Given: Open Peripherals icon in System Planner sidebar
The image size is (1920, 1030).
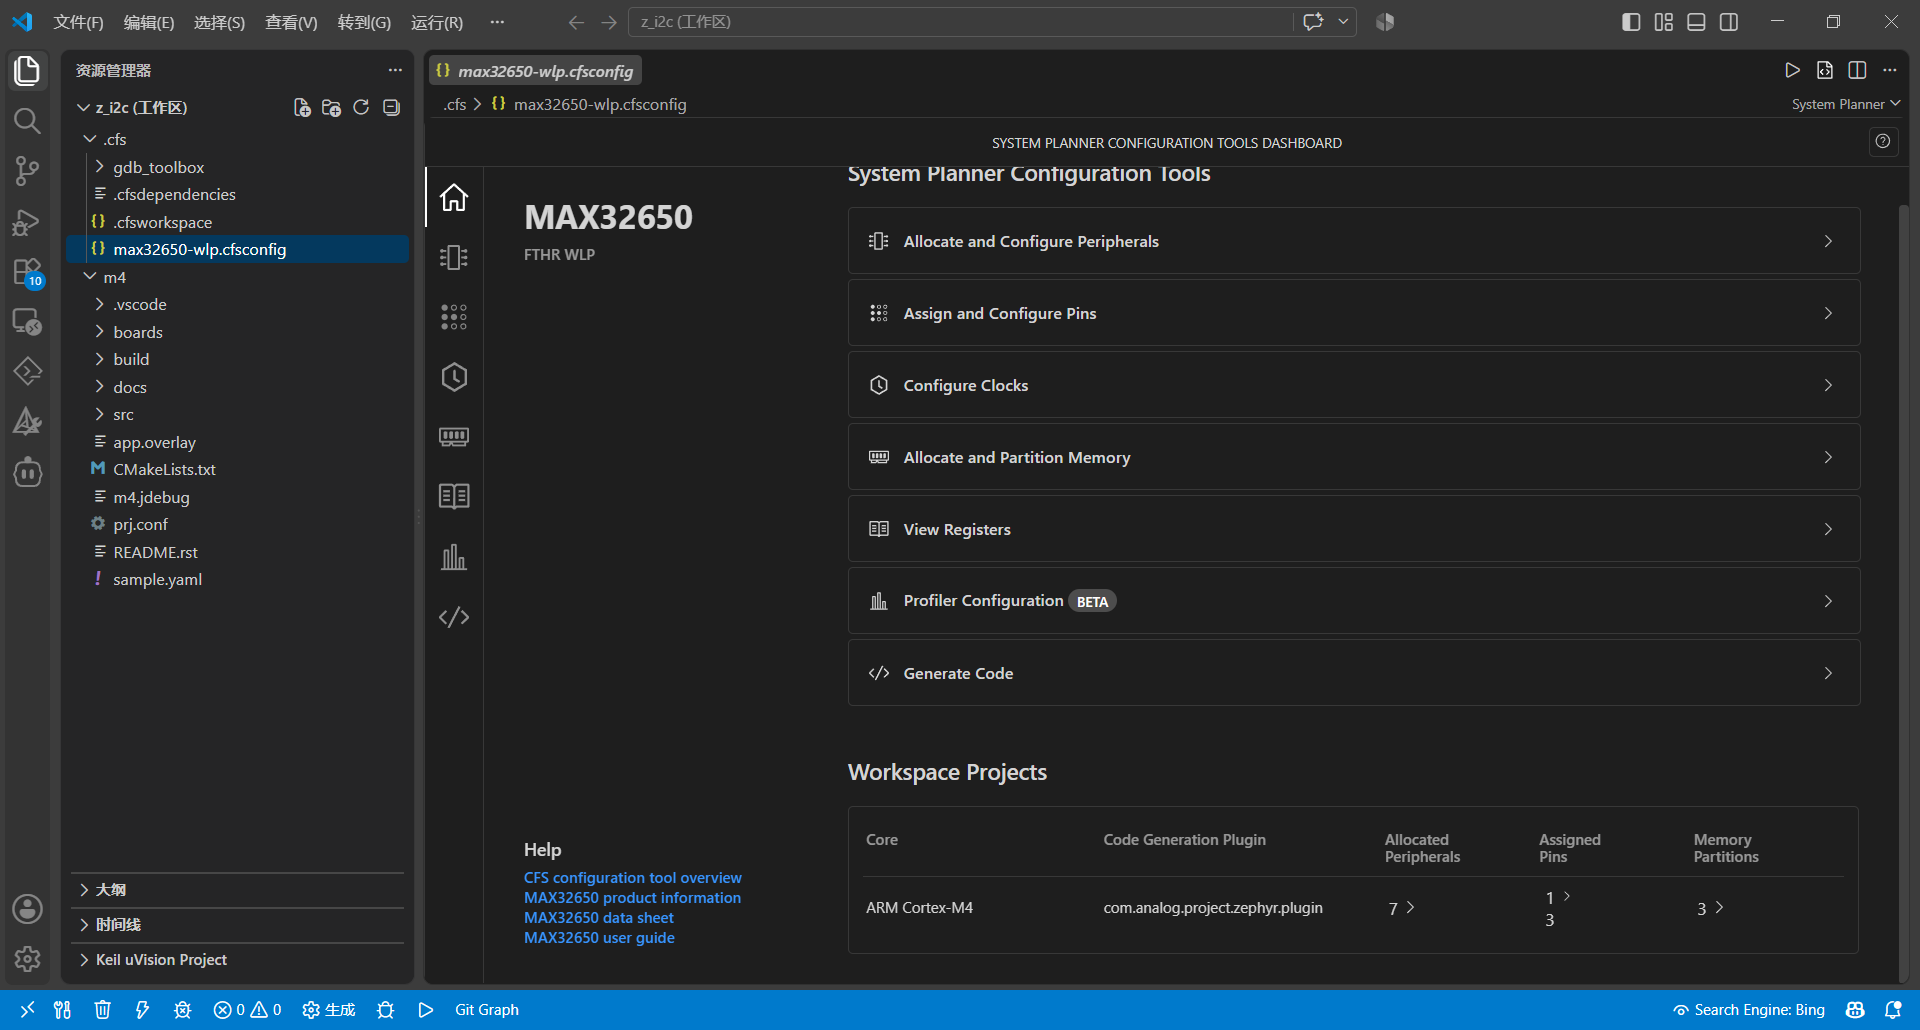Looking at the screenshot, I should tap(454, 257).
